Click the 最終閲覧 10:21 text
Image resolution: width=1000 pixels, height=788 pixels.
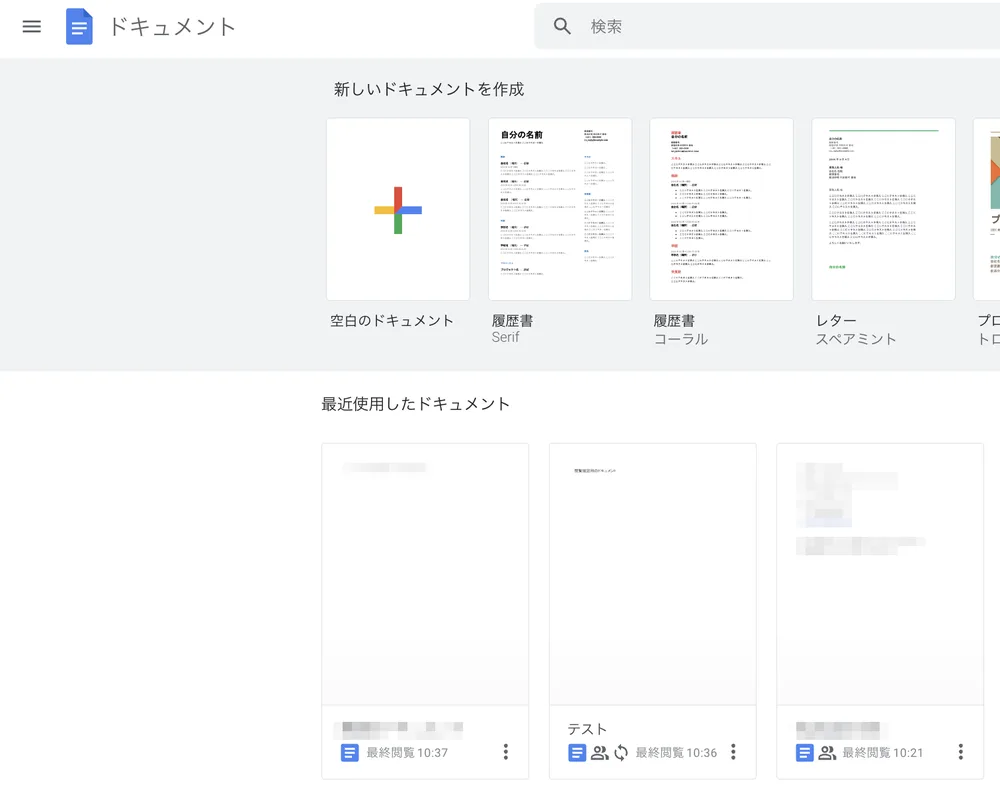coord(883,753)
